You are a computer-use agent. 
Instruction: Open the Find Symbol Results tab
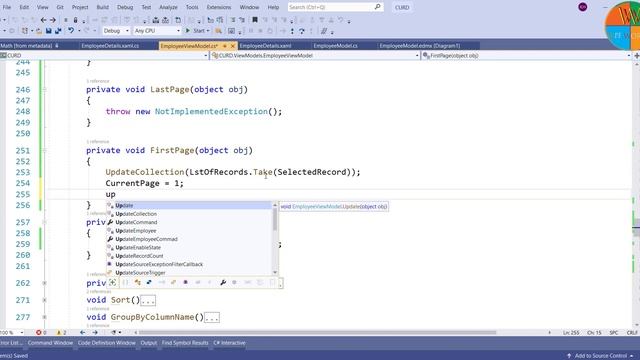(185, 343)
